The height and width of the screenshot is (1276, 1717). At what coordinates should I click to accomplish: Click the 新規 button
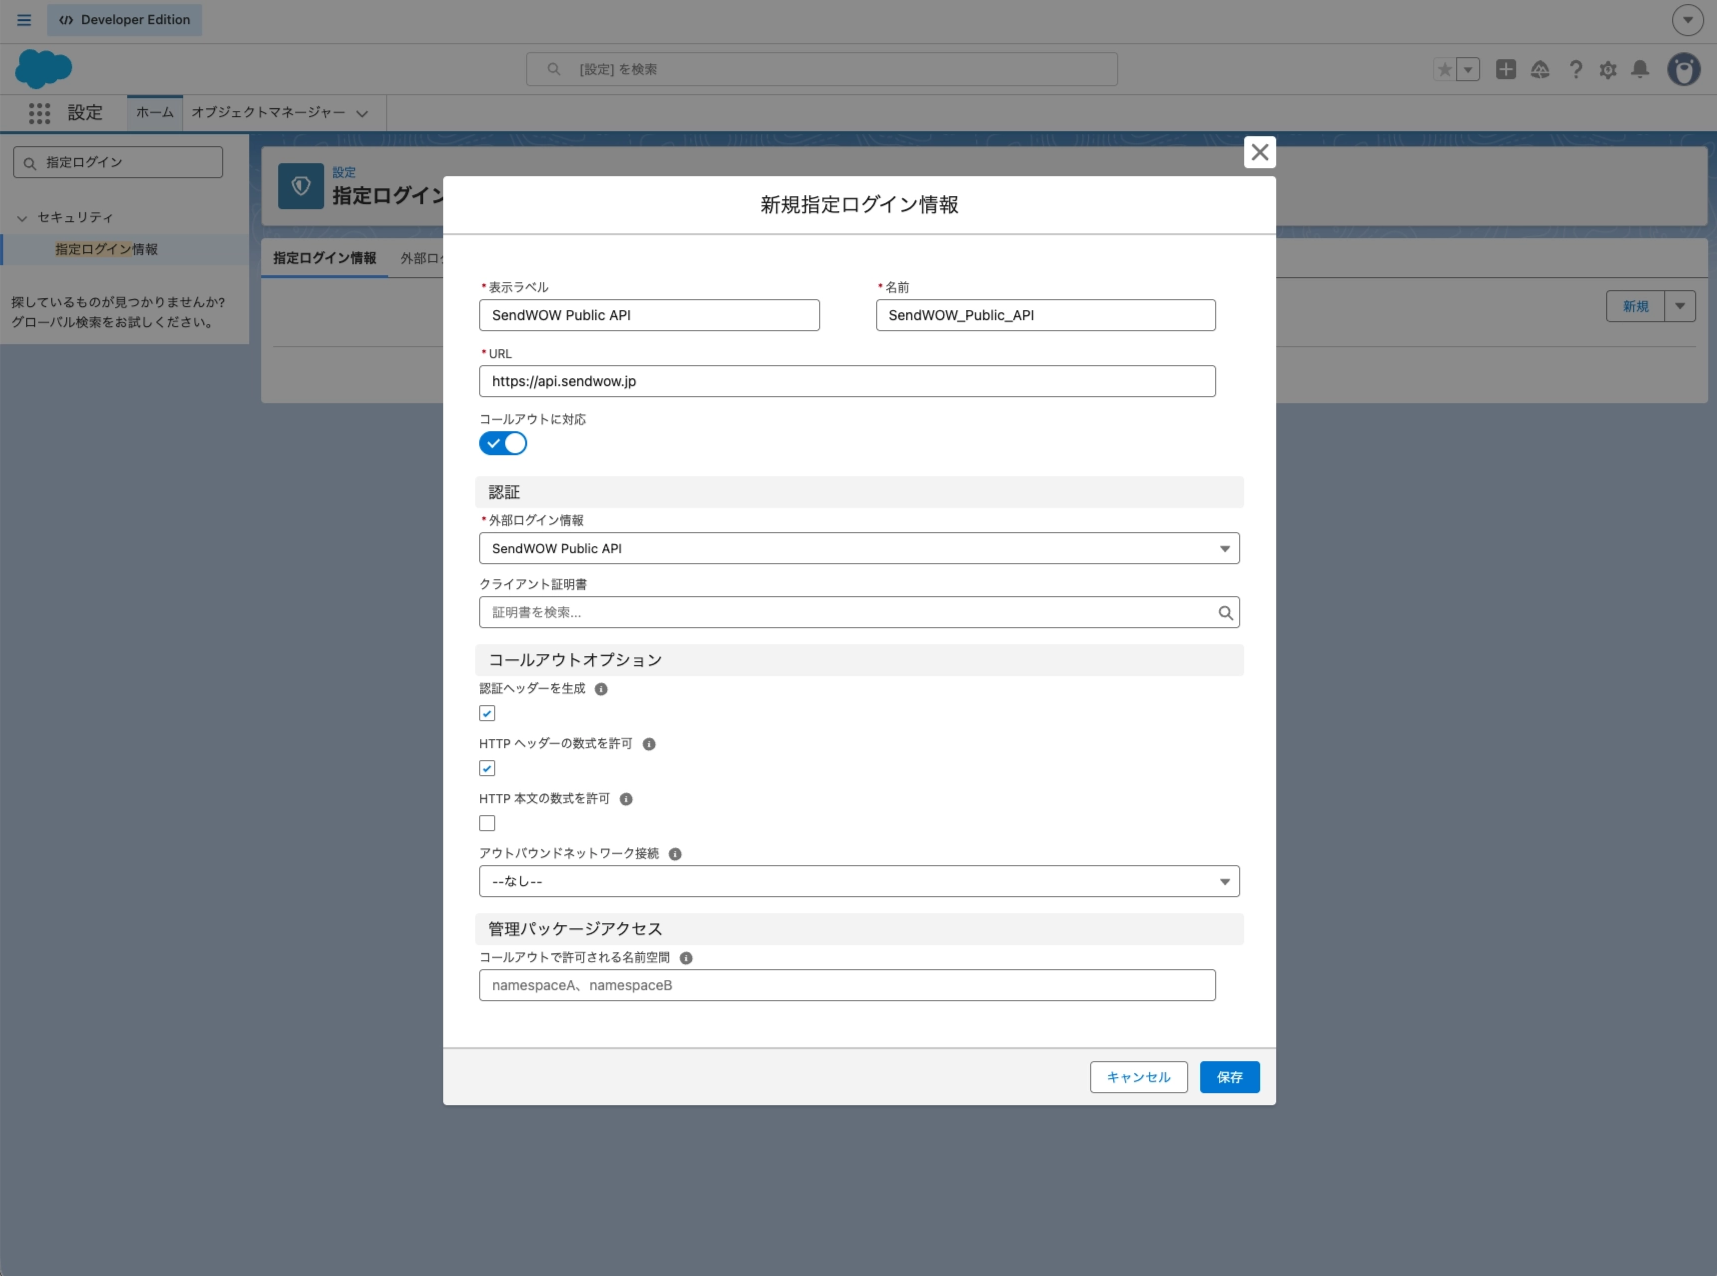point(1636,306)
